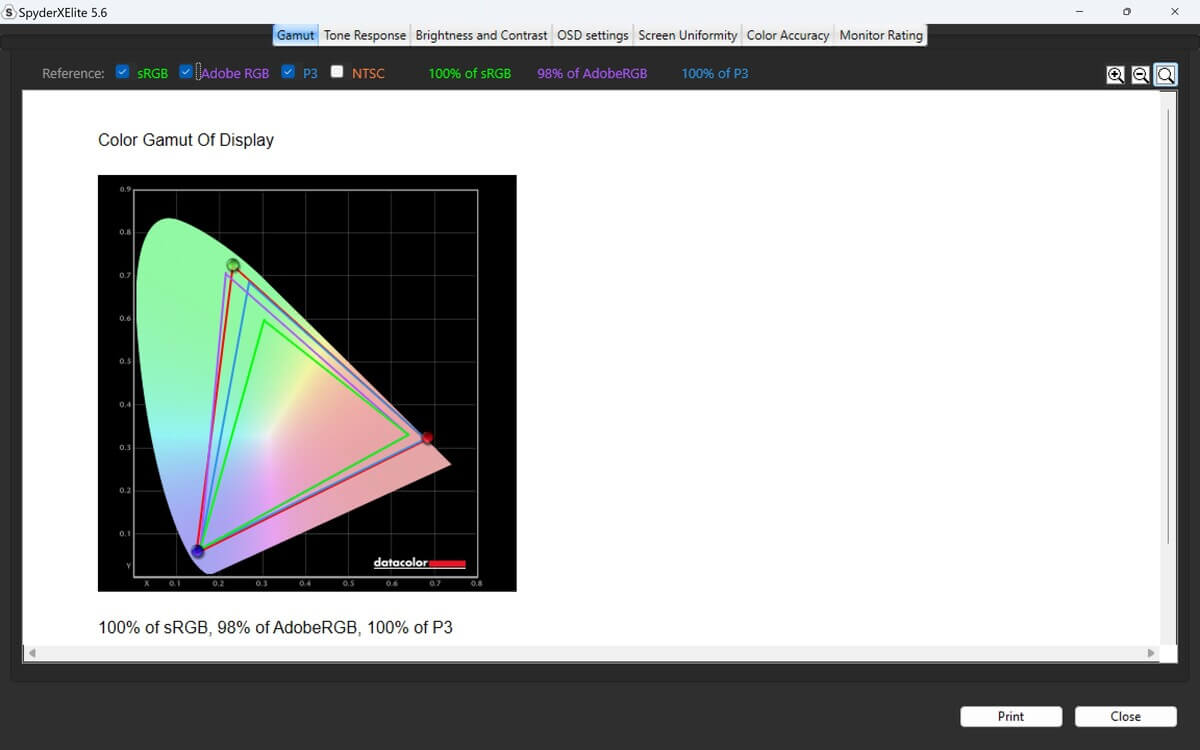Image resolution: width=1200 pixels, height=750 pixels.
Task: Enable the NTSC reference checkbox
Action: [x=337, y=72]
